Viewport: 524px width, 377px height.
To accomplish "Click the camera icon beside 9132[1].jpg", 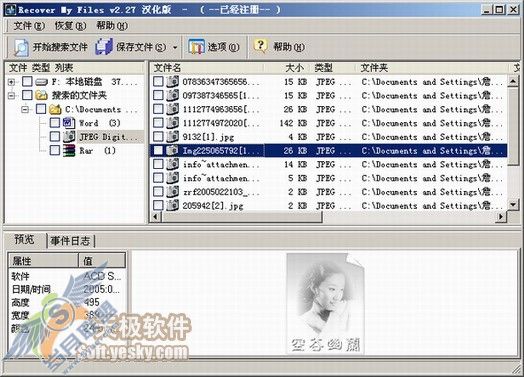I will pos(172,137).
